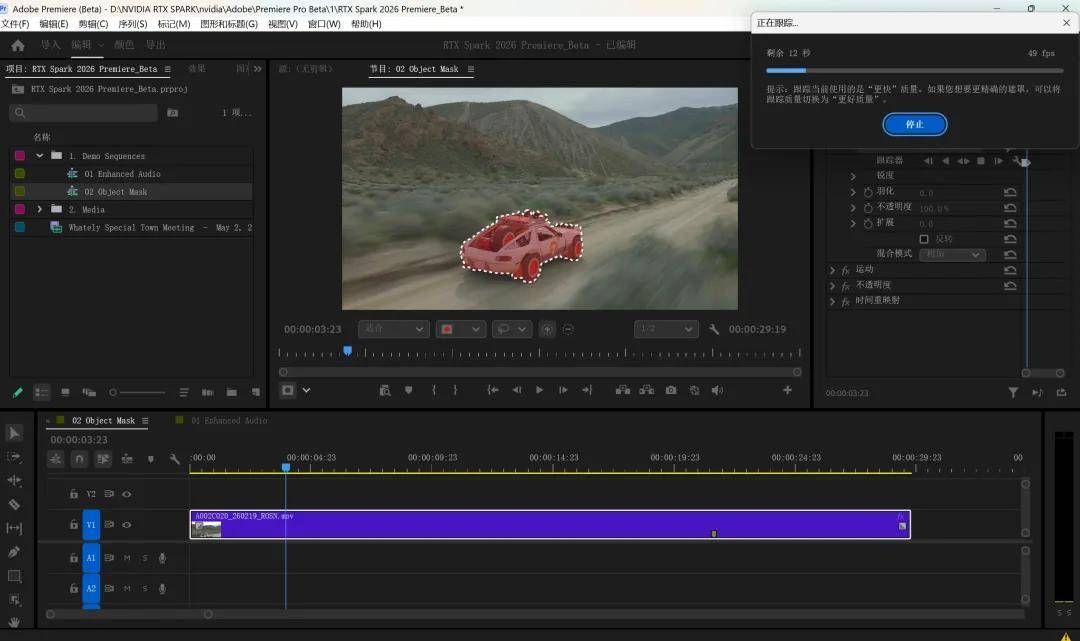Image resolution: width=1080 pixels, height=641 pixels.
Task: Select the Slip tool
Action: [14, 528]
